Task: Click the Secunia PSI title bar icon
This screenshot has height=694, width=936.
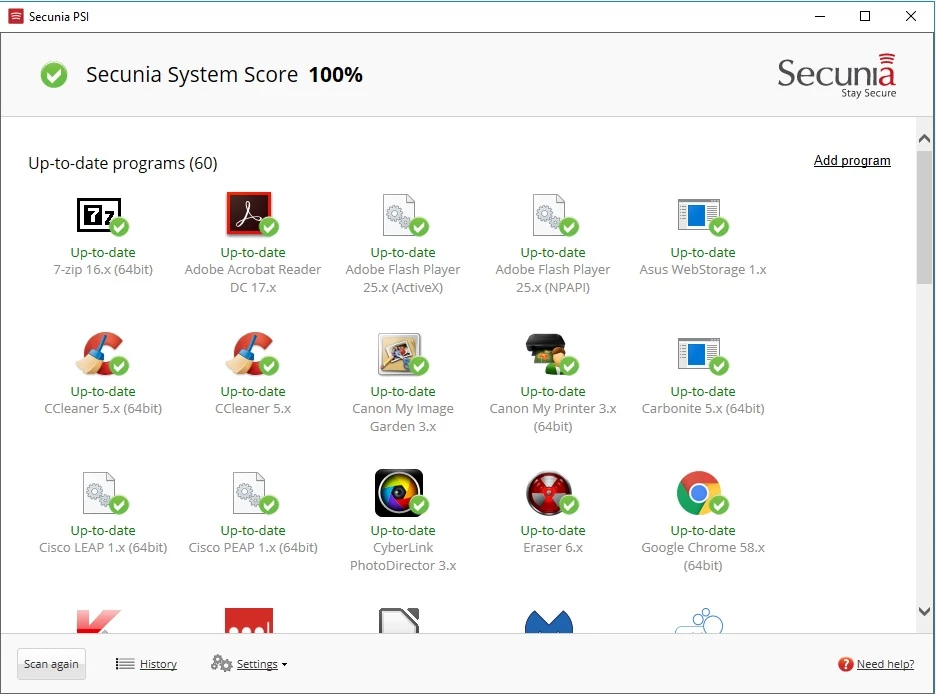Action: (x=16, y=16)
